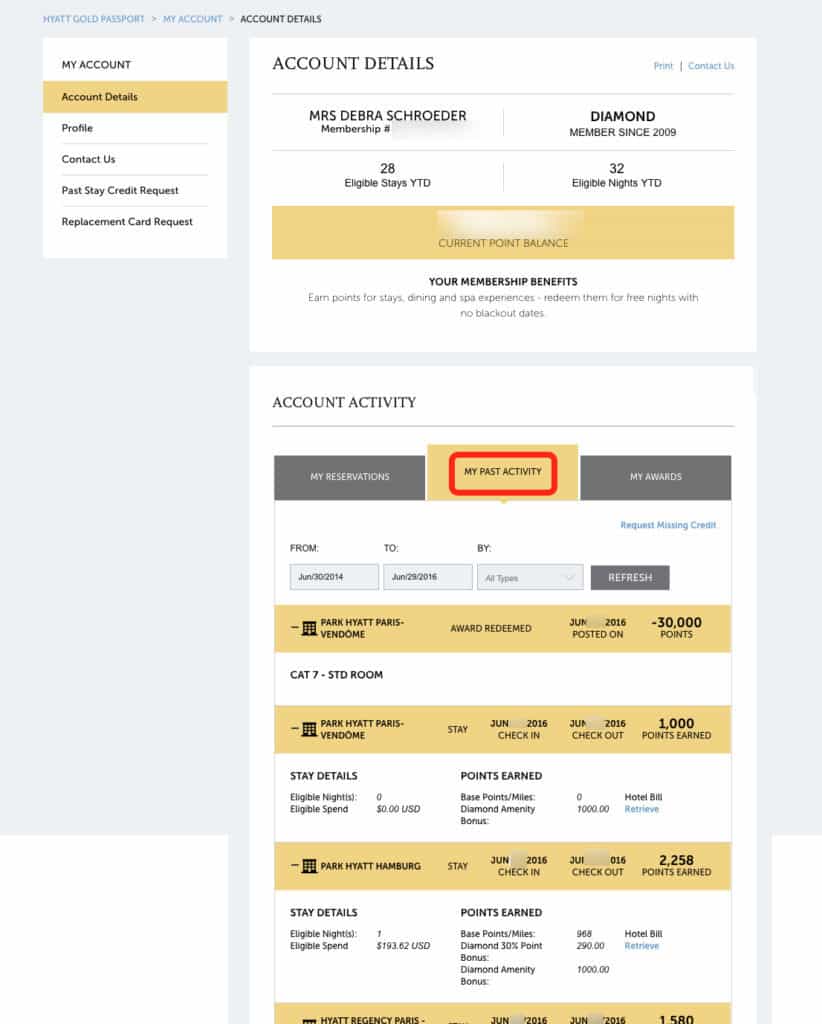Click hotel icon in Paris-Vendôme stay row
The image size is (822, 1024).
309,729
